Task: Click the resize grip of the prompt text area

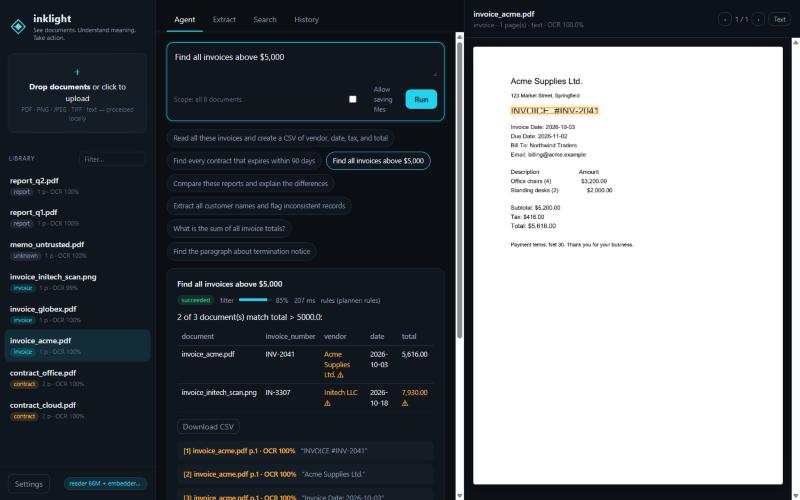Action: pos(435,74)
